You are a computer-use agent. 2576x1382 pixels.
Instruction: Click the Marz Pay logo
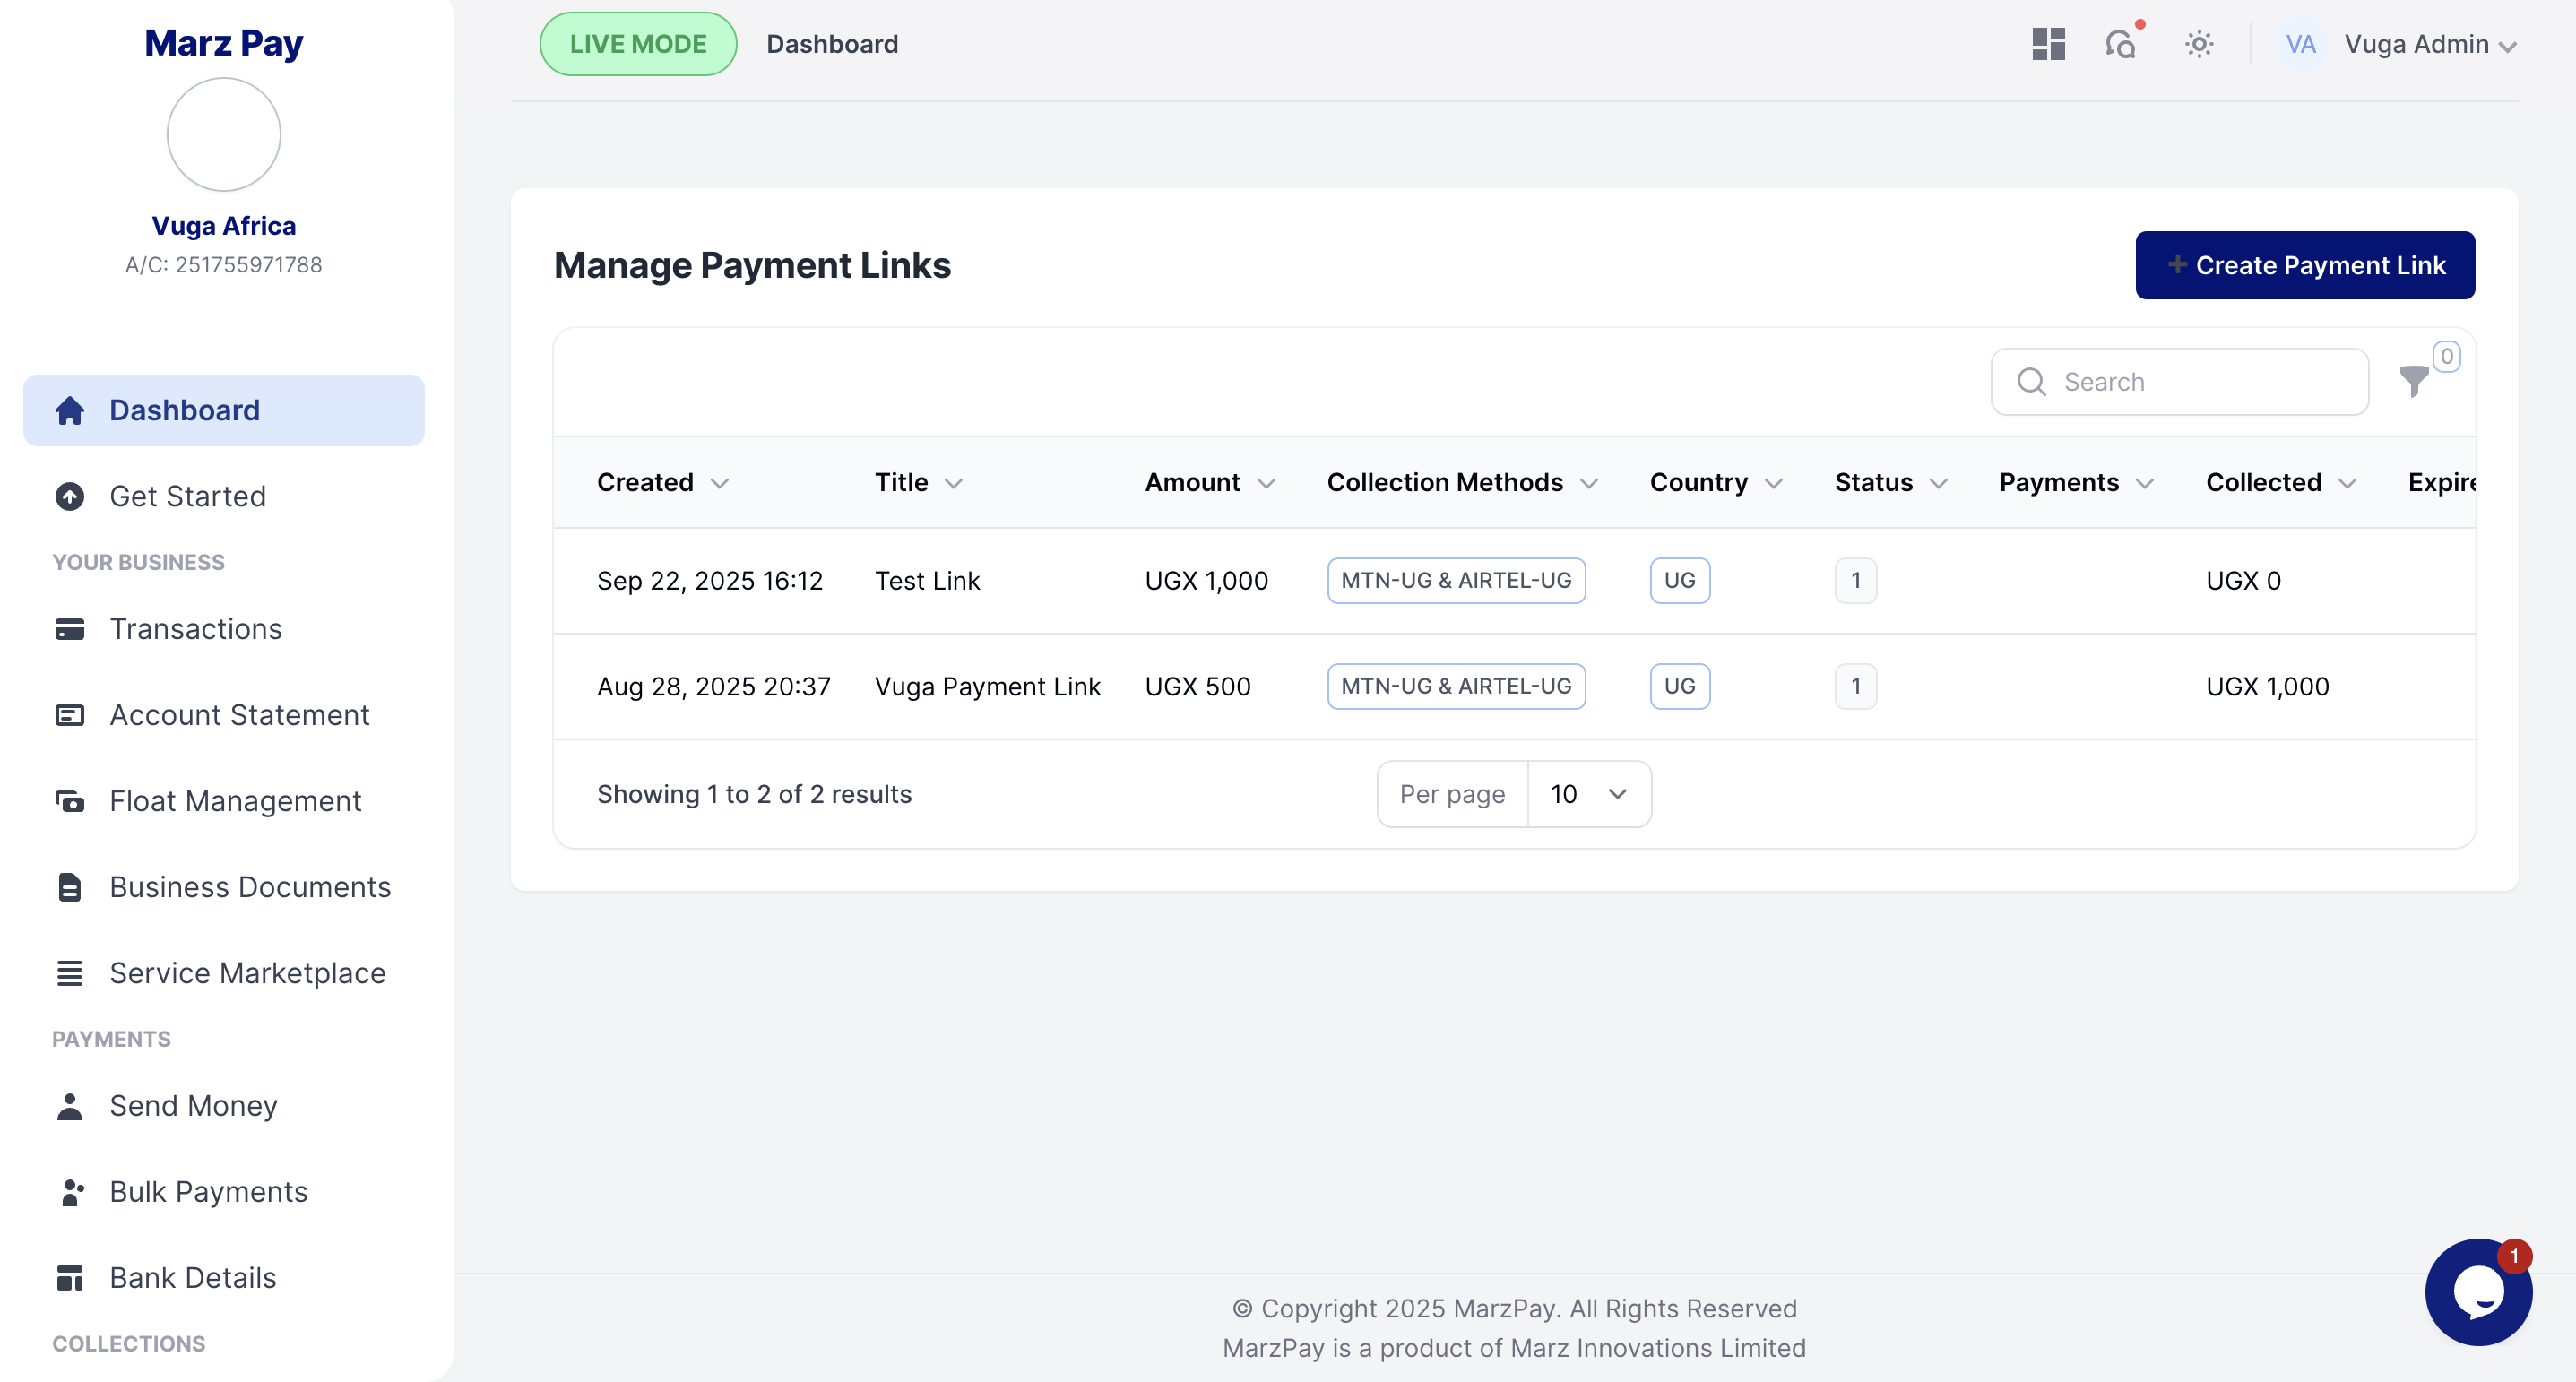click(x=224, y=43)
